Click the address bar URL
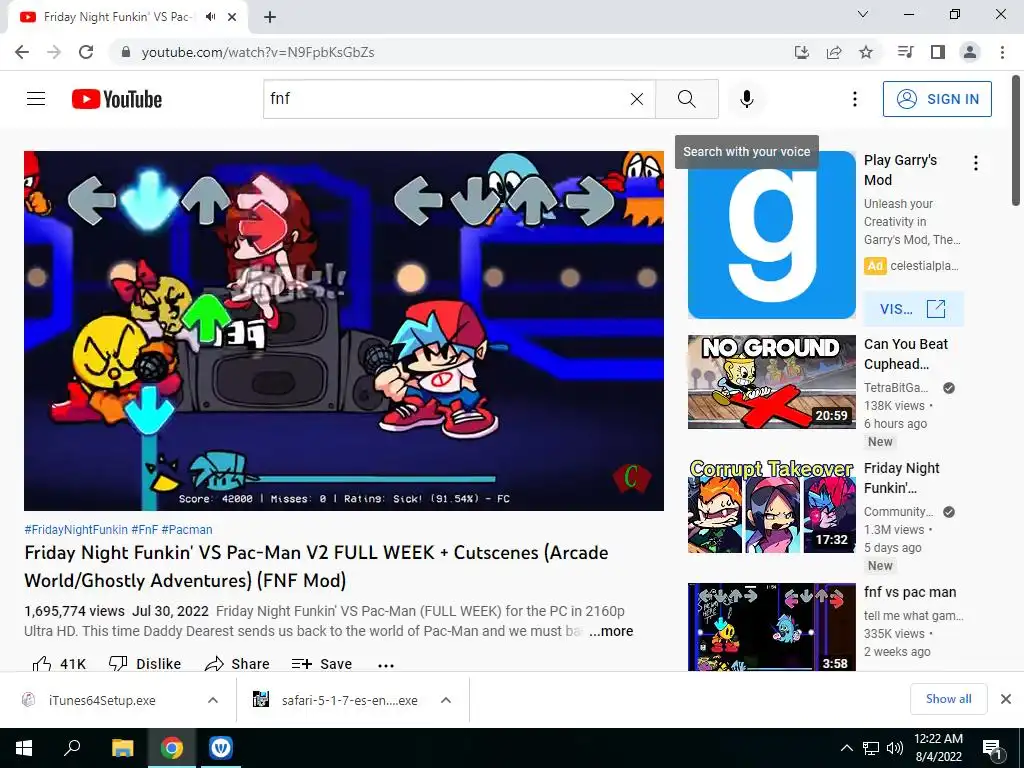The width and height of the screenshot is (1024, 768). (258, 52)
